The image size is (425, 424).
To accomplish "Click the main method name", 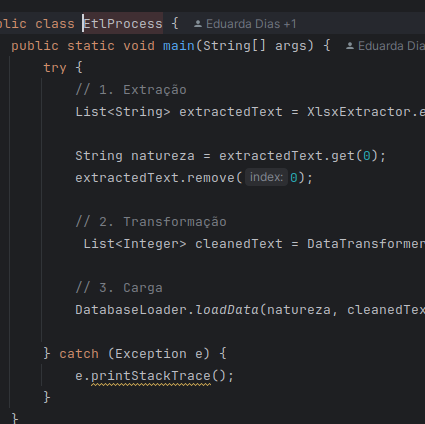I will pos(179,46).
